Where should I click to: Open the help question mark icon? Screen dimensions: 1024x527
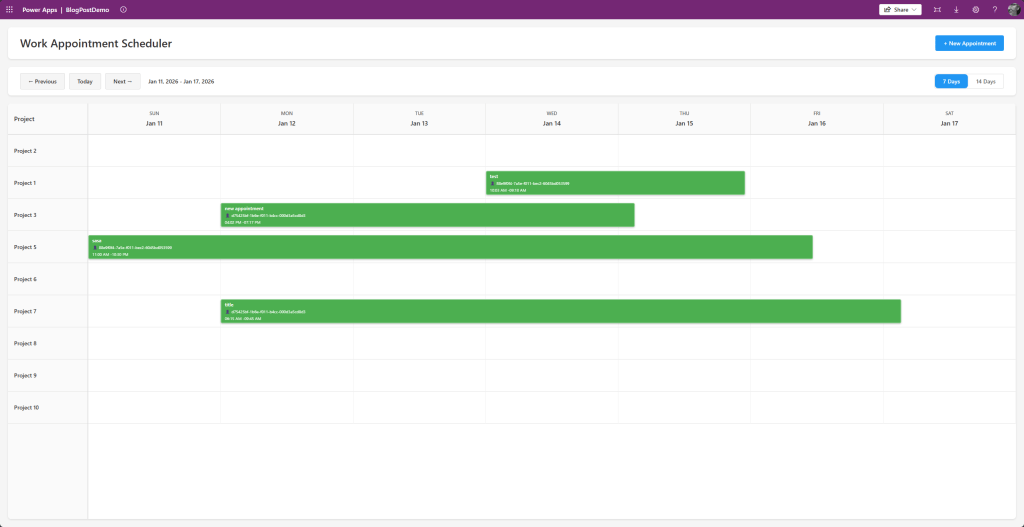[994, 9]
